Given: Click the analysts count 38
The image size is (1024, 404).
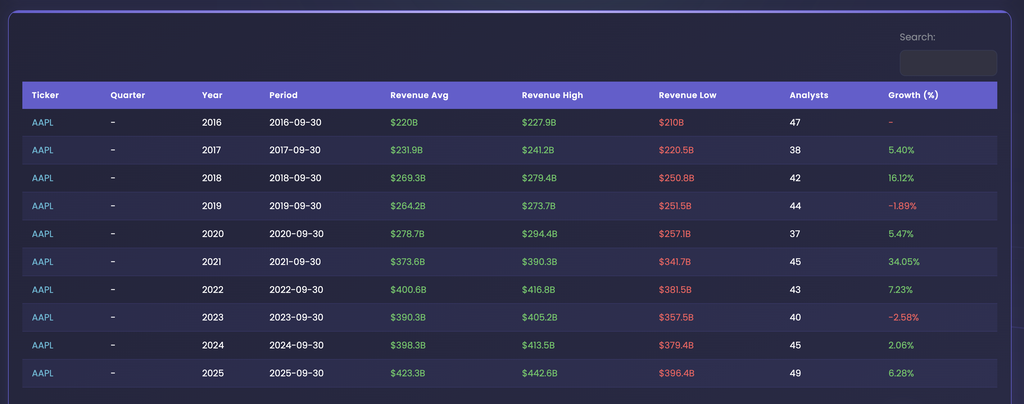Looking at the screenshot, I should 795,150.
